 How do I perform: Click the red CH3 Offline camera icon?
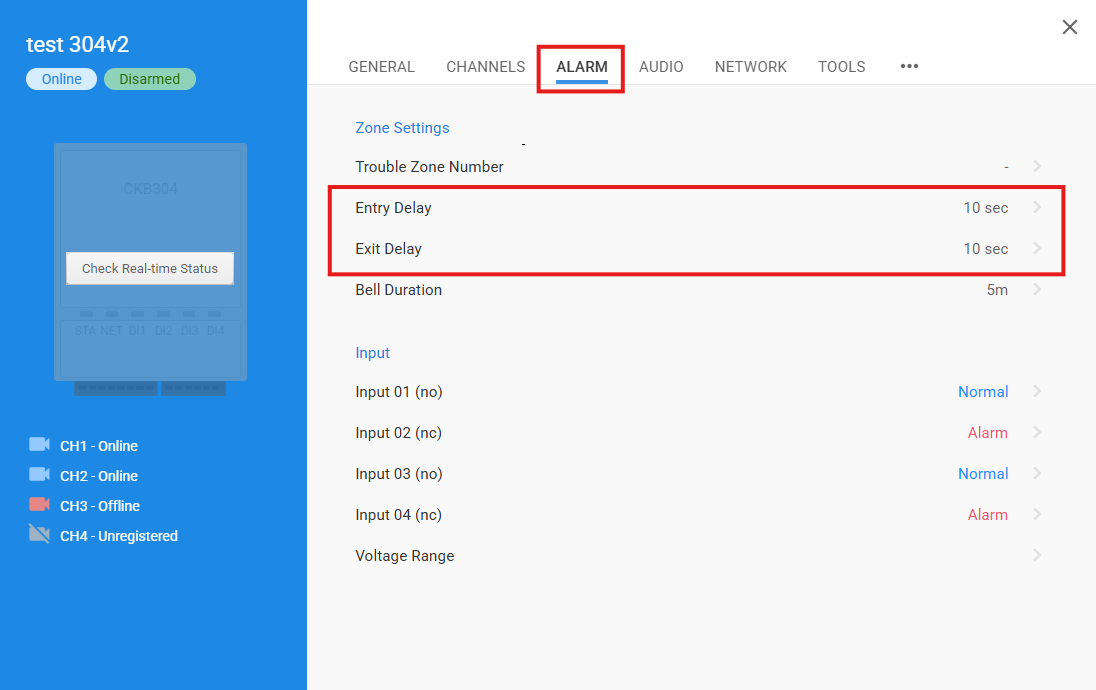(39, 505)
